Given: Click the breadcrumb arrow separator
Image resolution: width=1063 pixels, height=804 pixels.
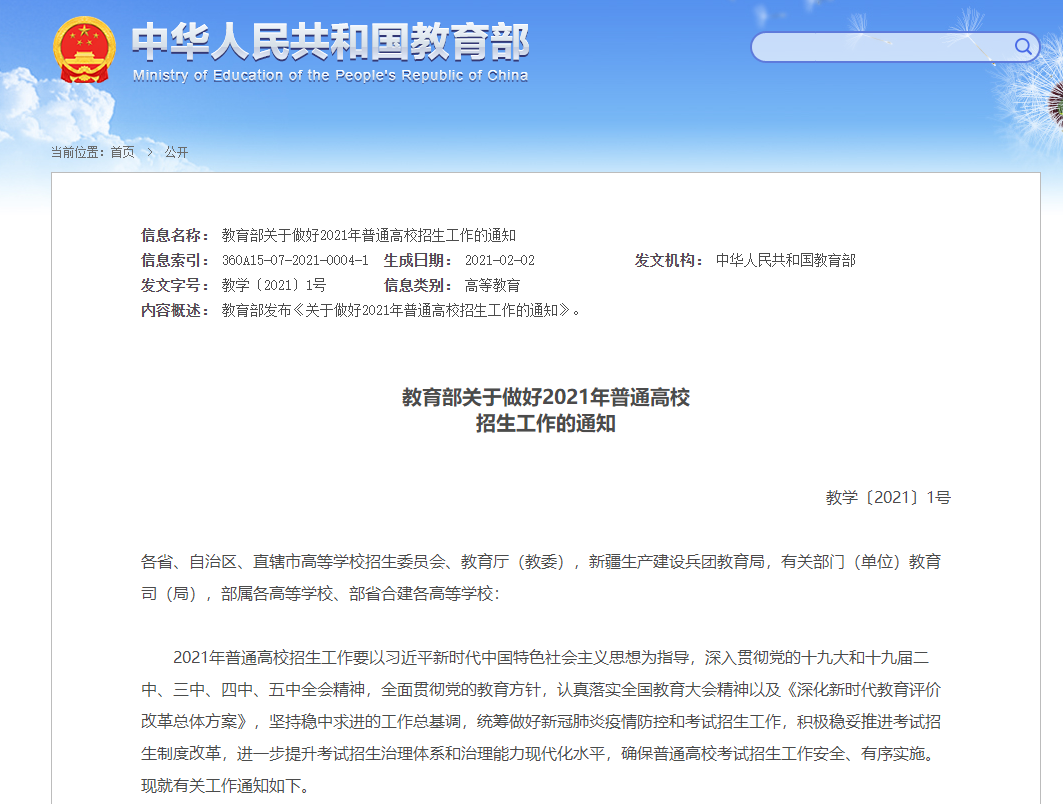Looking at the screenshot, I should [150, 152].
